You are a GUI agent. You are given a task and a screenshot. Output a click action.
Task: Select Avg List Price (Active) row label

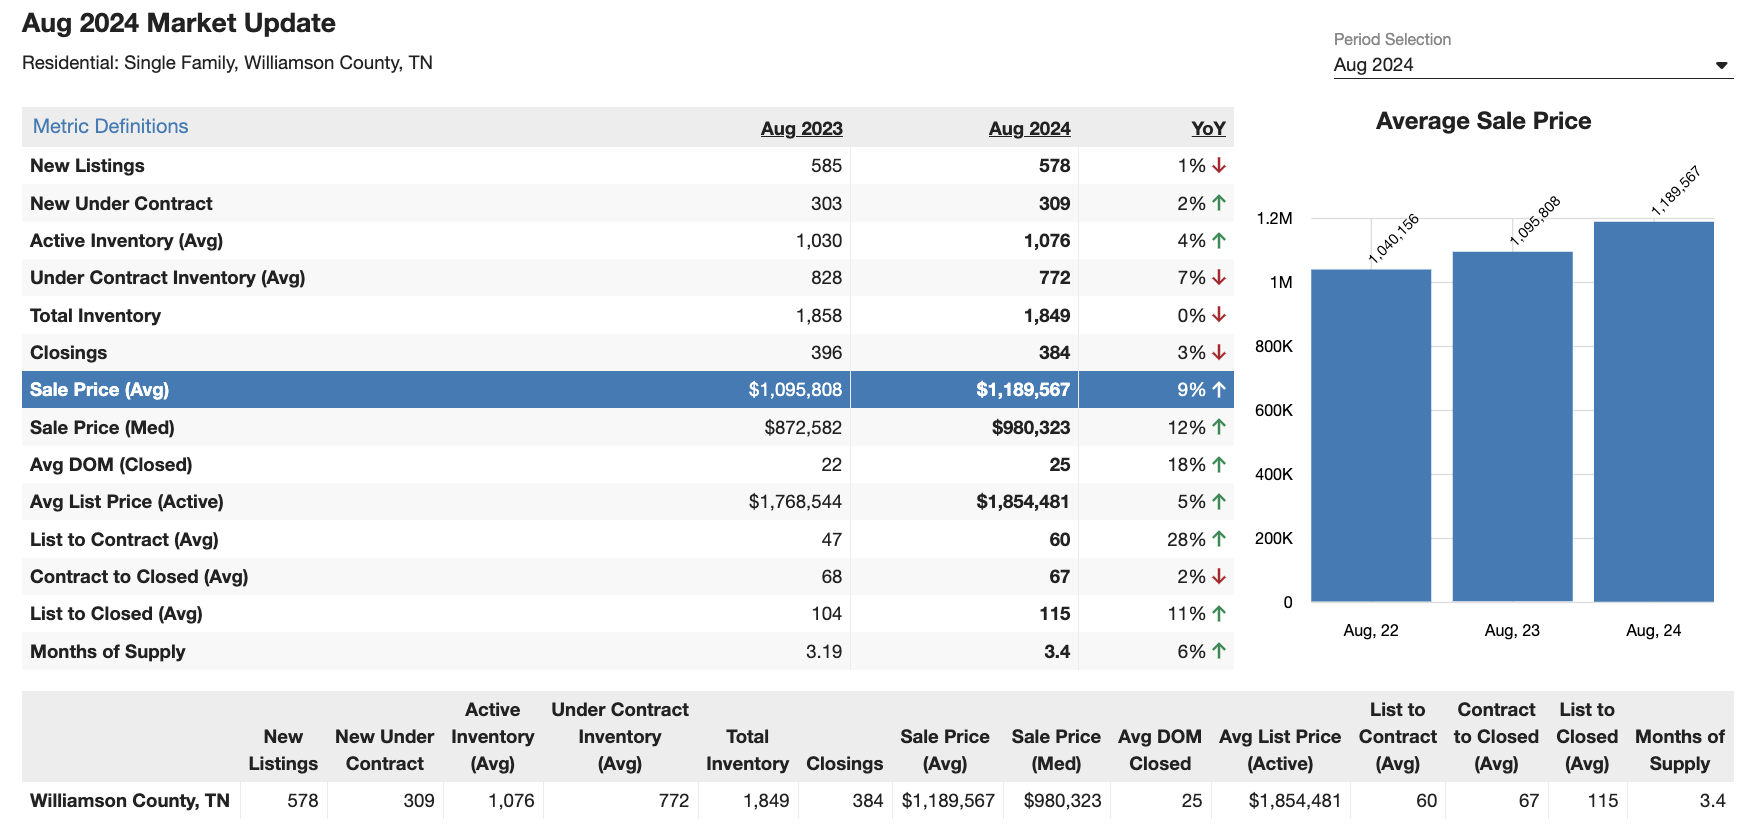127,502
